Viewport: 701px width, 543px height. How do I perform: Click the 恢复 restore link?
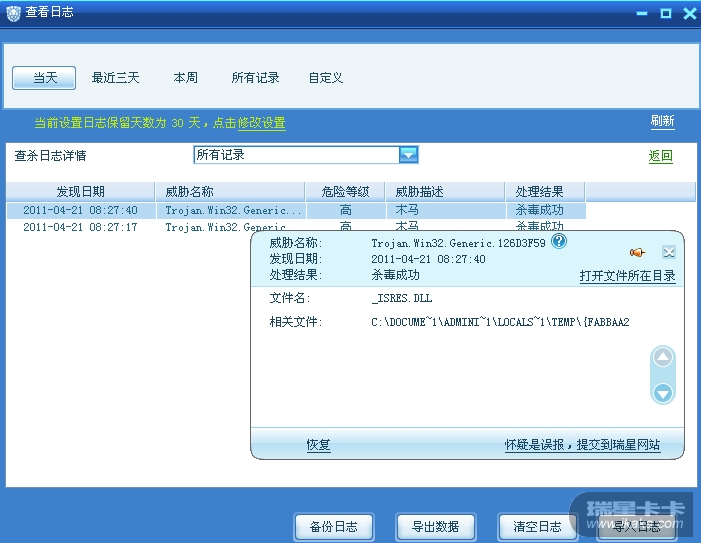pyautogui.click(x=318, y=445)
